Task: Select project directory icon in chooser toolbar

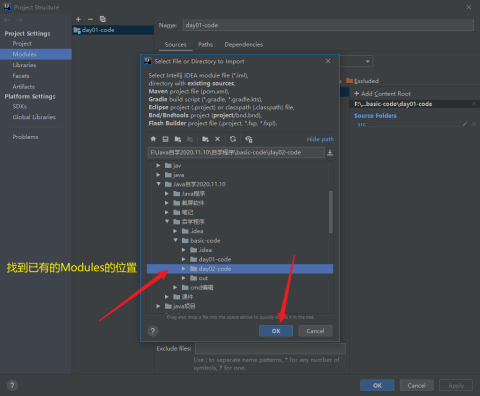Action: (178, 139)
